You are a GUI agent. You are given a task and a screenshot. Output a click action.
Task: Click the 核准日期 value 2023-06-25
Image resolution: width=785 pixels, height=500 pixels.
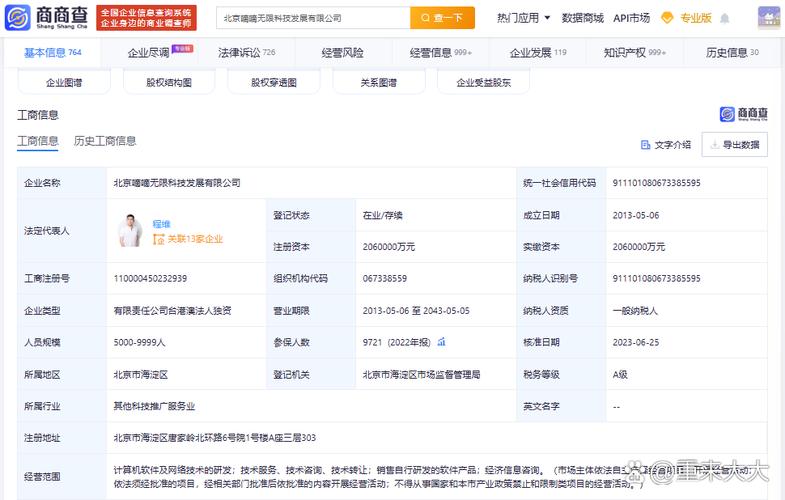pos(636,342)
